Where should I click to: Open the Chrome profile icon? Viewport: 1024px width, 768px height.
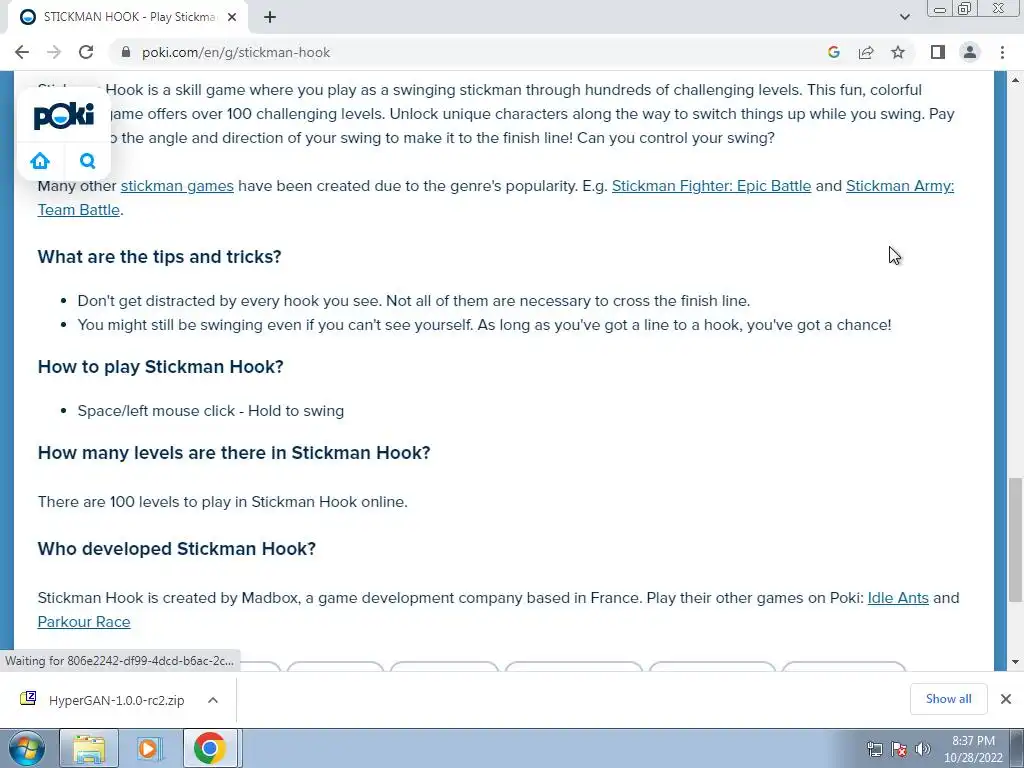point(970,52)
